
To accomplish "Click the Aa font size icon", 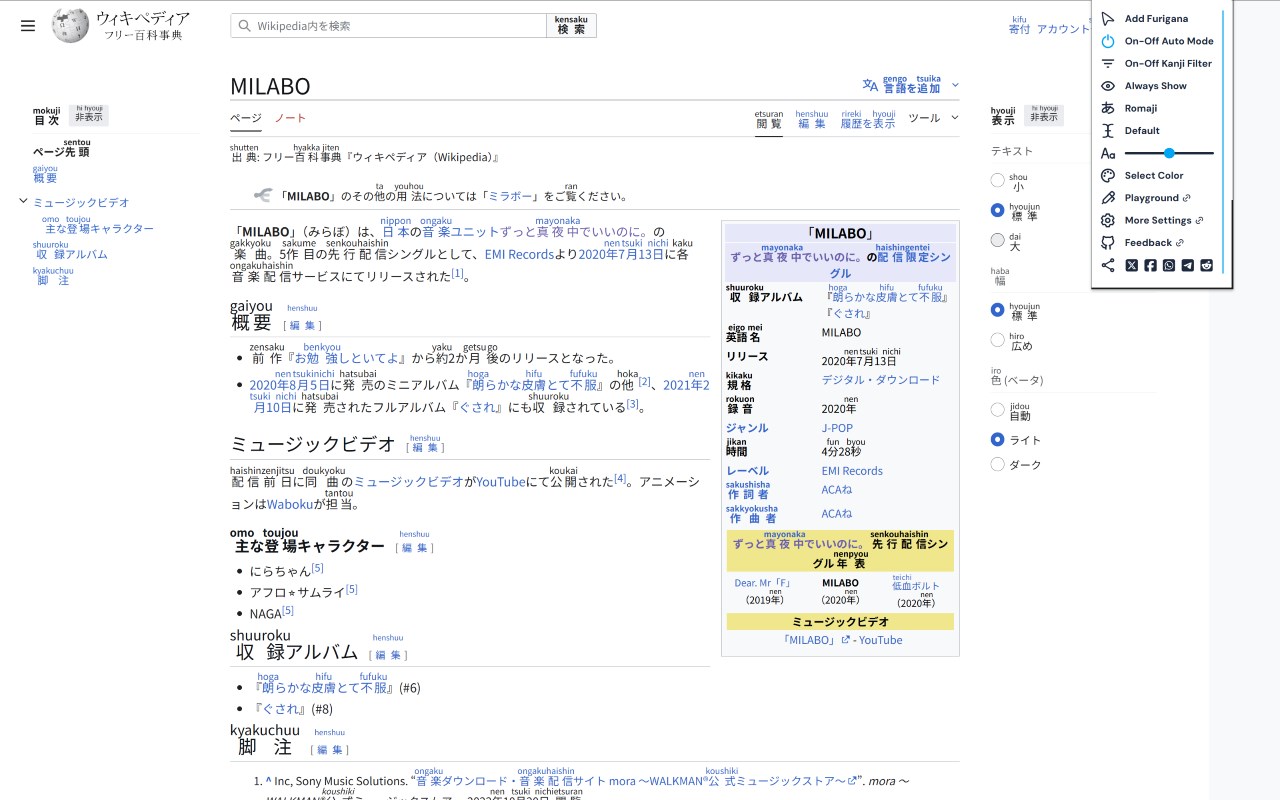I will click(1107, 153).
